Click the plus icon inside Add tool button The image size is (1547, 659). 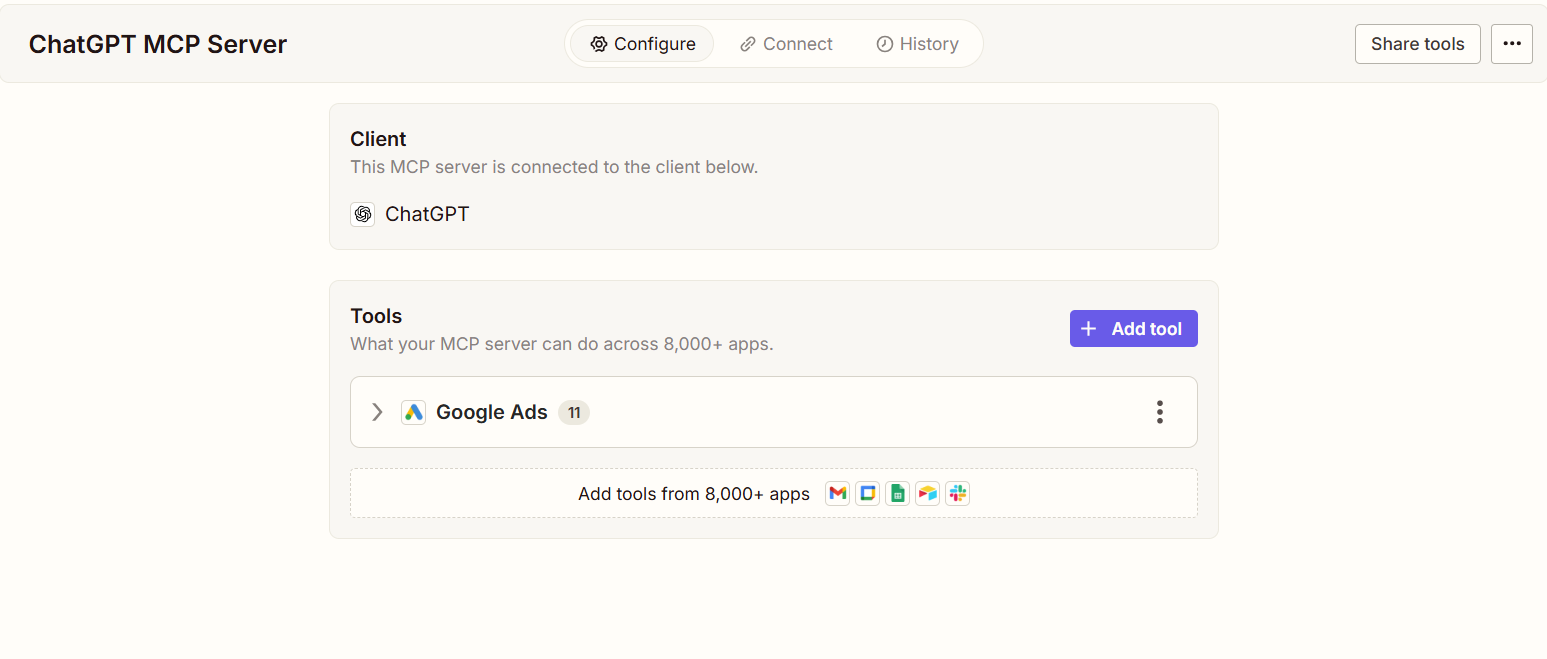[x=1088, y=328]
